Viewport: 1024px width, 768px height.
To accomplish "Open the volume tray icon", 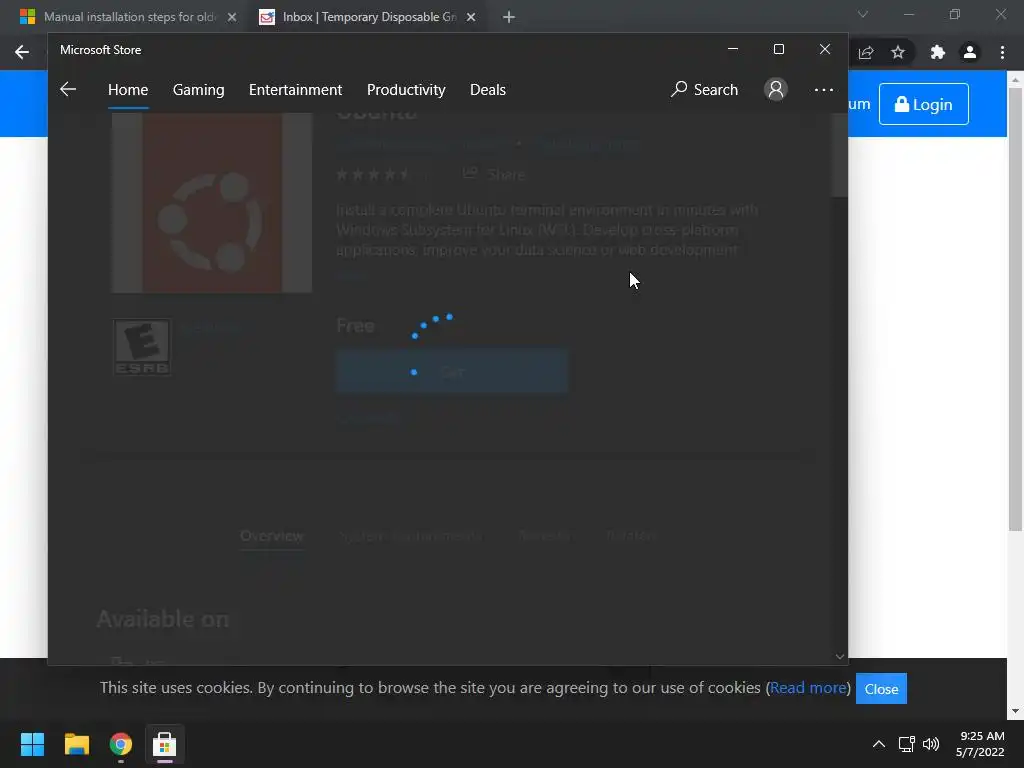I will point(931,744).
